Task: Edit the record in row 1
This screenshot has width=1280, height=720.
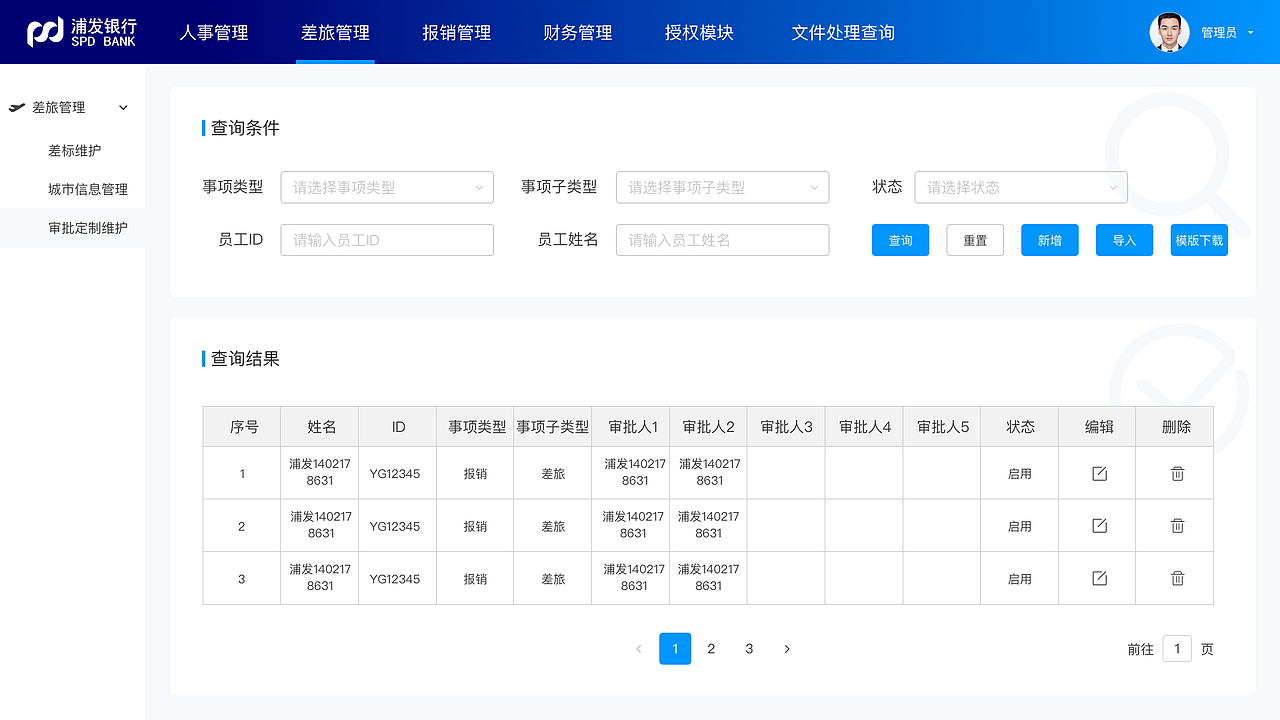Action: tap(1099, 473)
